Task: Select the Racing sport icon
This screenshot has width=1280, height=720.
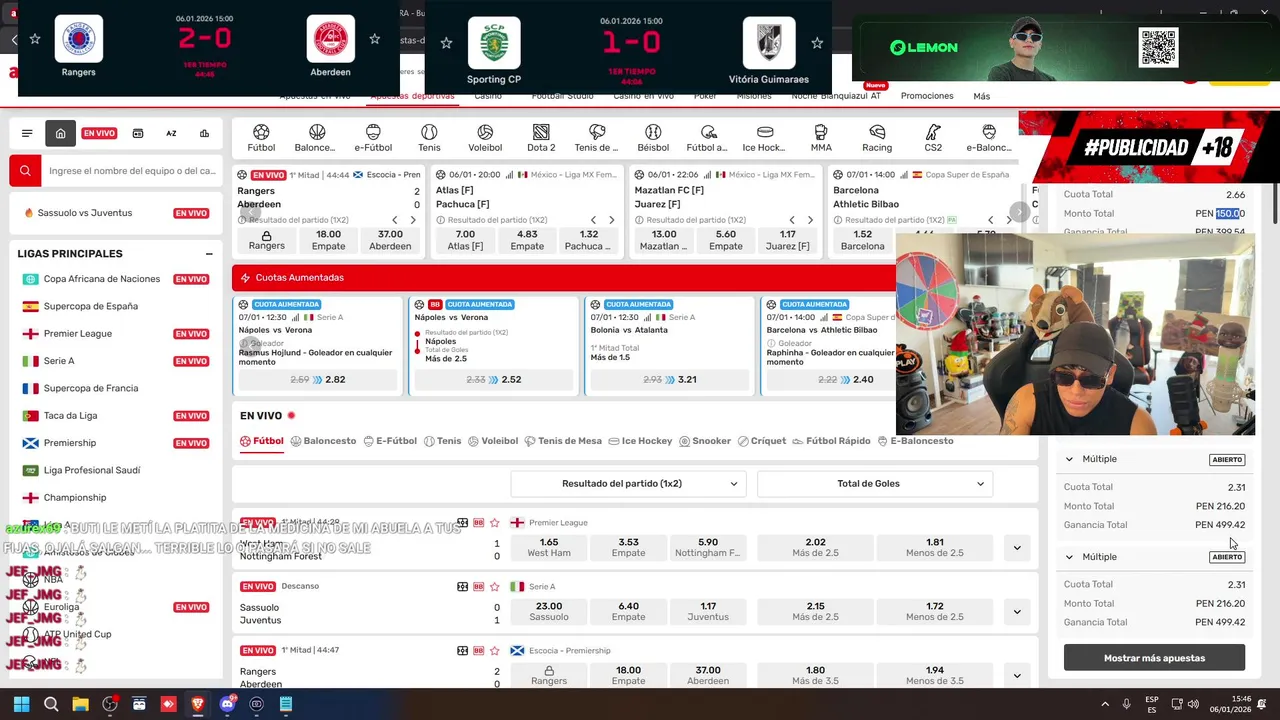Action: coord(877,138)
